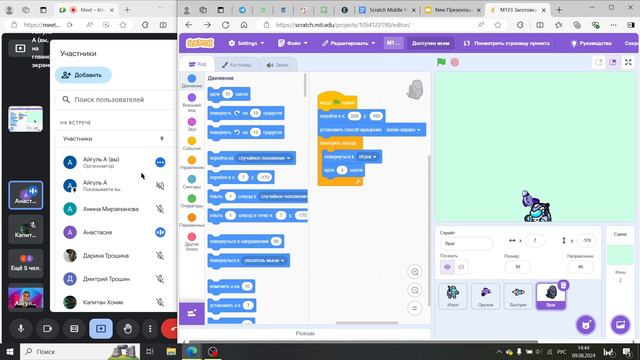
Task: Select the Сцена backdrop thumbnail
Action: pos(620,254)
